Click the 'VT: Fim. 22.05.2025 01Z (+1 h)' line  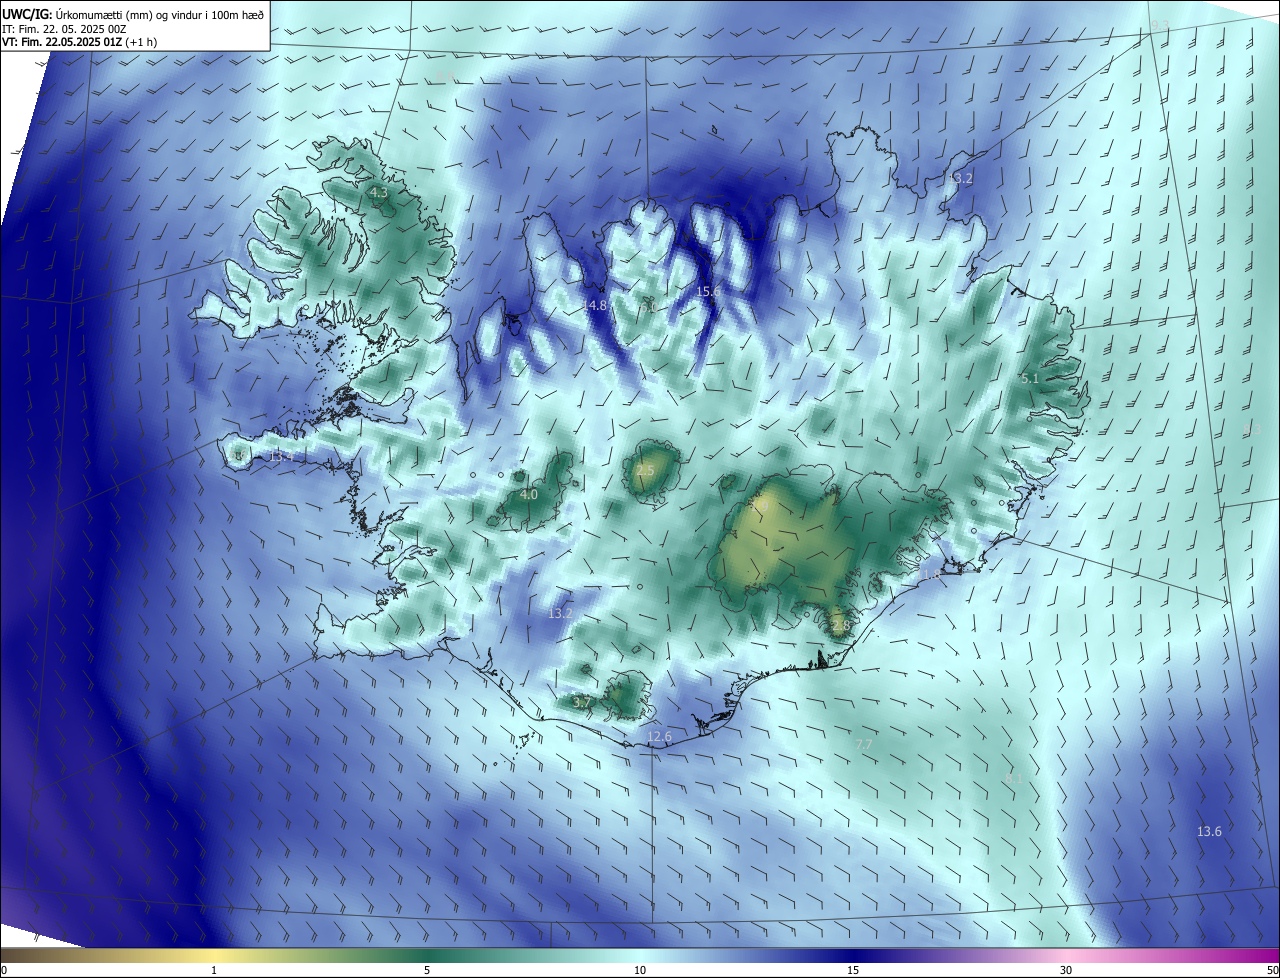(x=80, y=42)
